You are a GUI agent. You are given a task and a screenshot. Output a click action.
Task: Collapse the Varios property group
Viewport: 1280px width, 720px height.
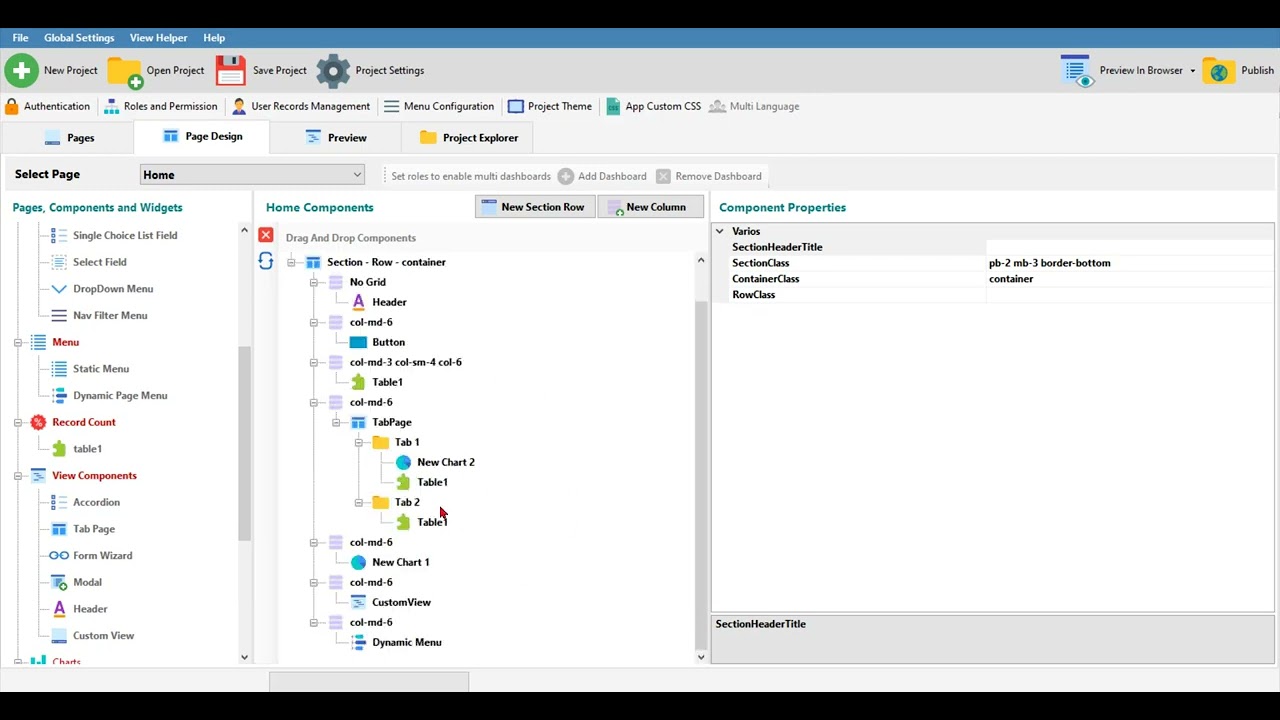coord(719,231)
